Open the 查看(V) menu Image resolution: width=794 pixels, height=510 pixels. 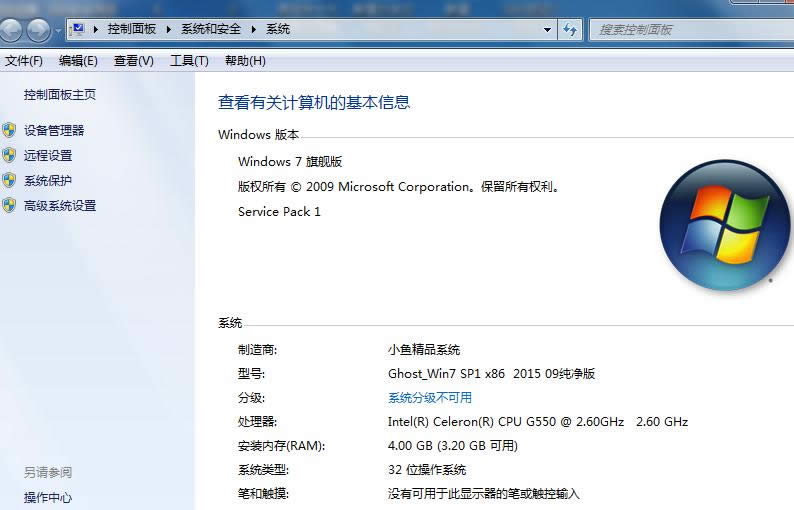pyautogui.click(x=134, y=61)
